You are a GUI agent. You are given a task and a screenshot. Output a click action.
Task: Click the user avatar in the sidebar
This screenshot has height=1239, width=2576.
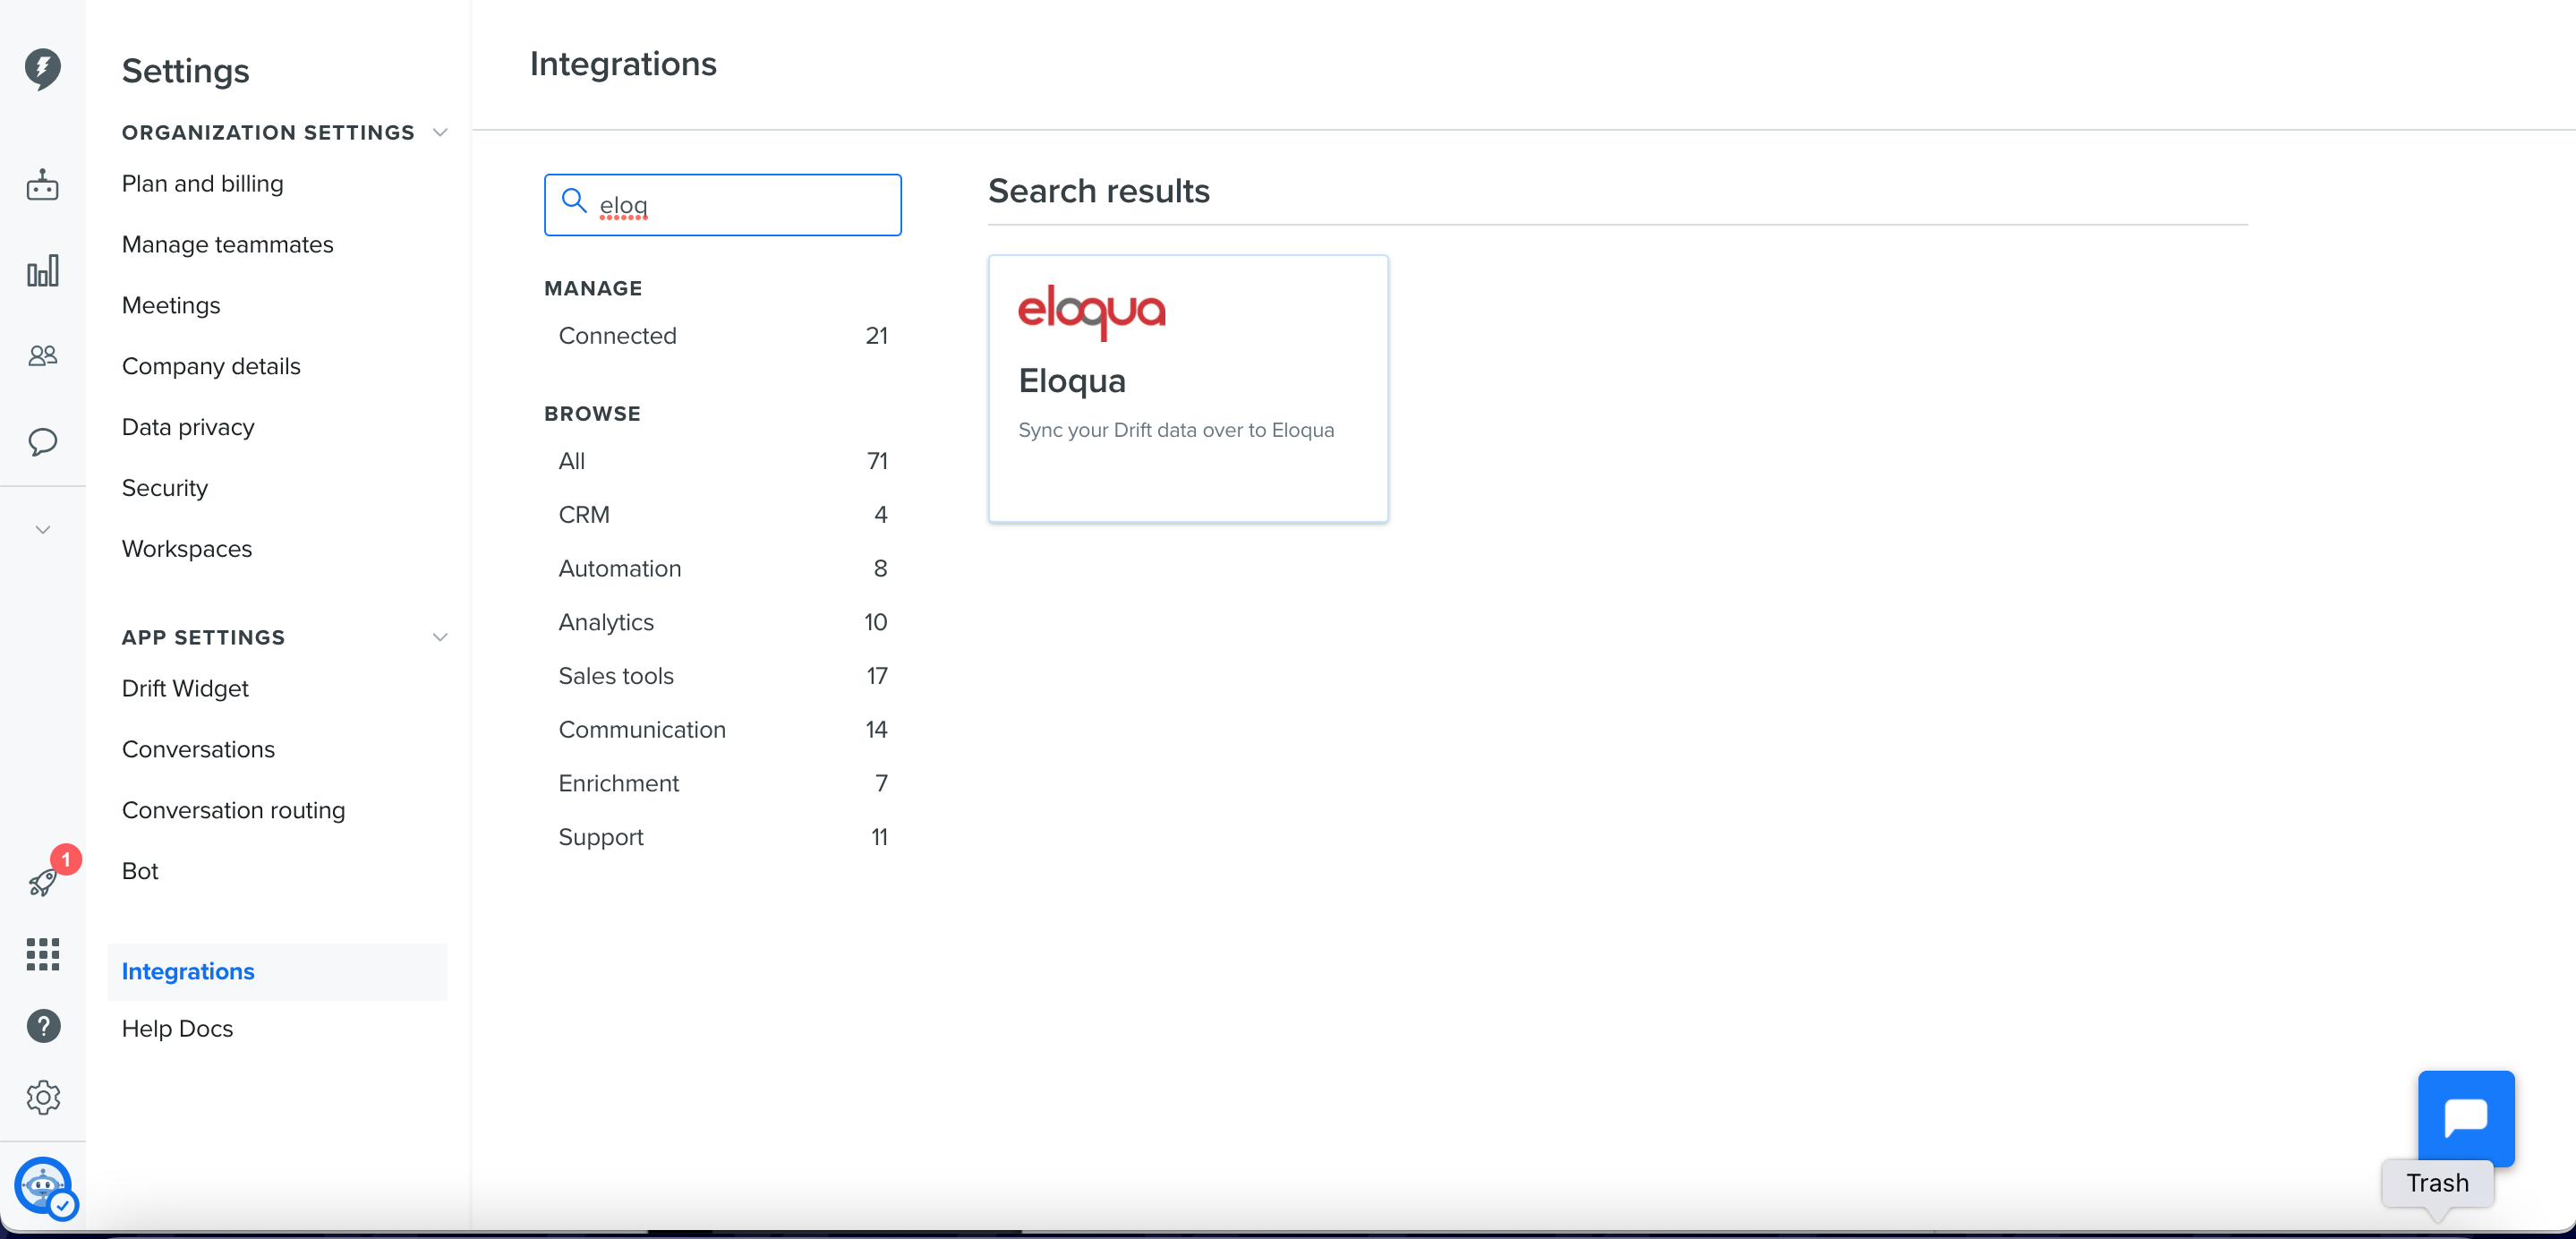43,1187
